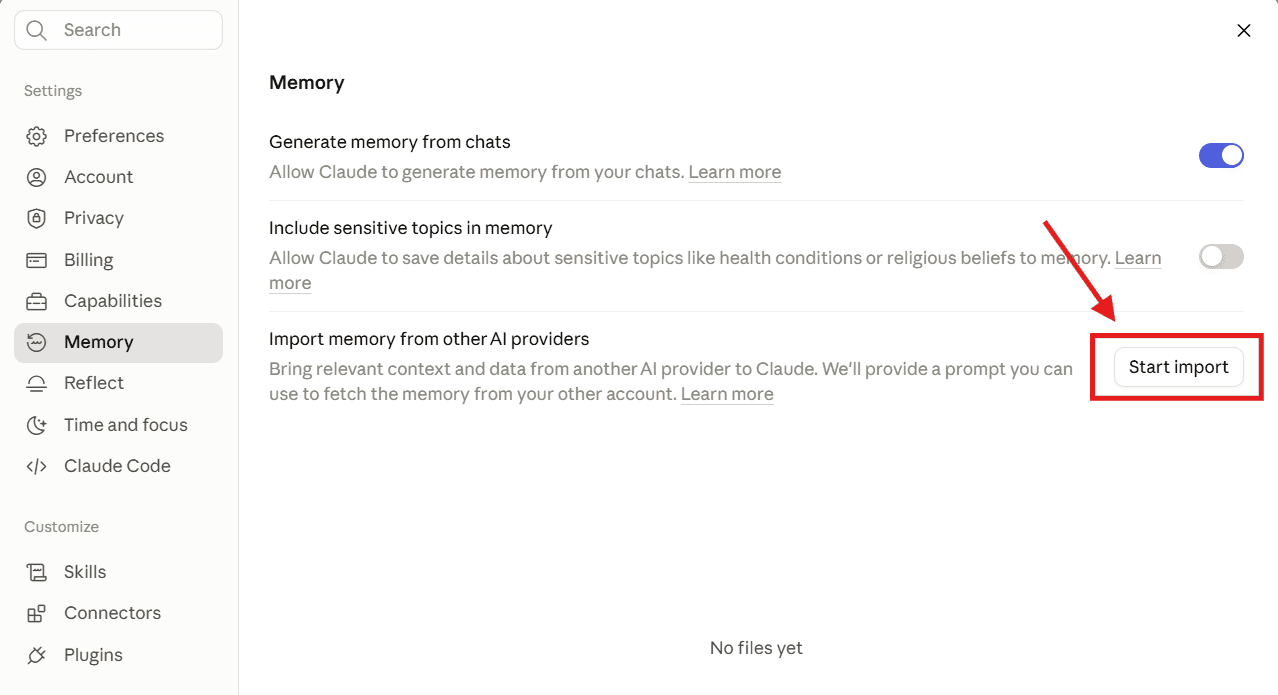Viewport: 1278px width, 695px height.
Task: Close the settings dialog with X
Action: pyautogui.click(x=1244, y=31)
